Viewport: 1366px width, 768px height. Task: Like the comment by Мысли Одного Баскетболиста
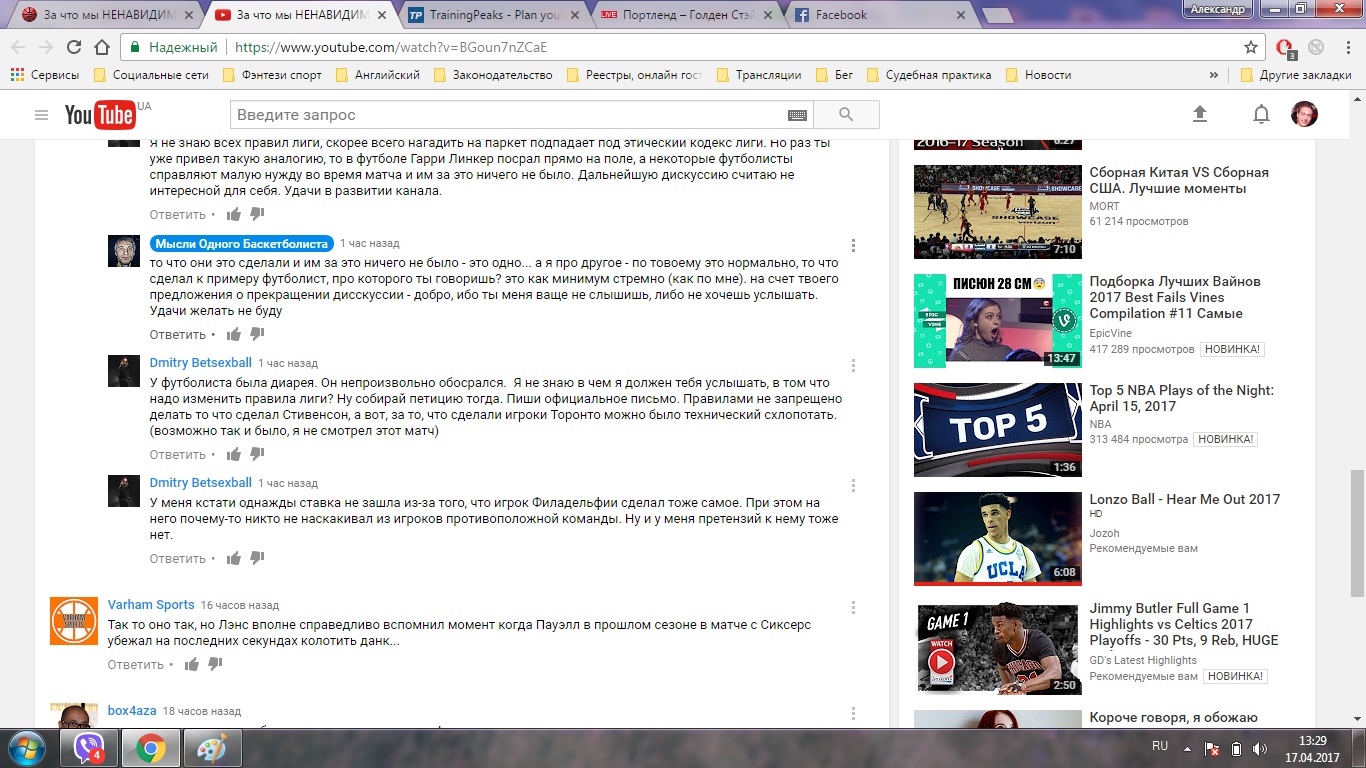234,334
